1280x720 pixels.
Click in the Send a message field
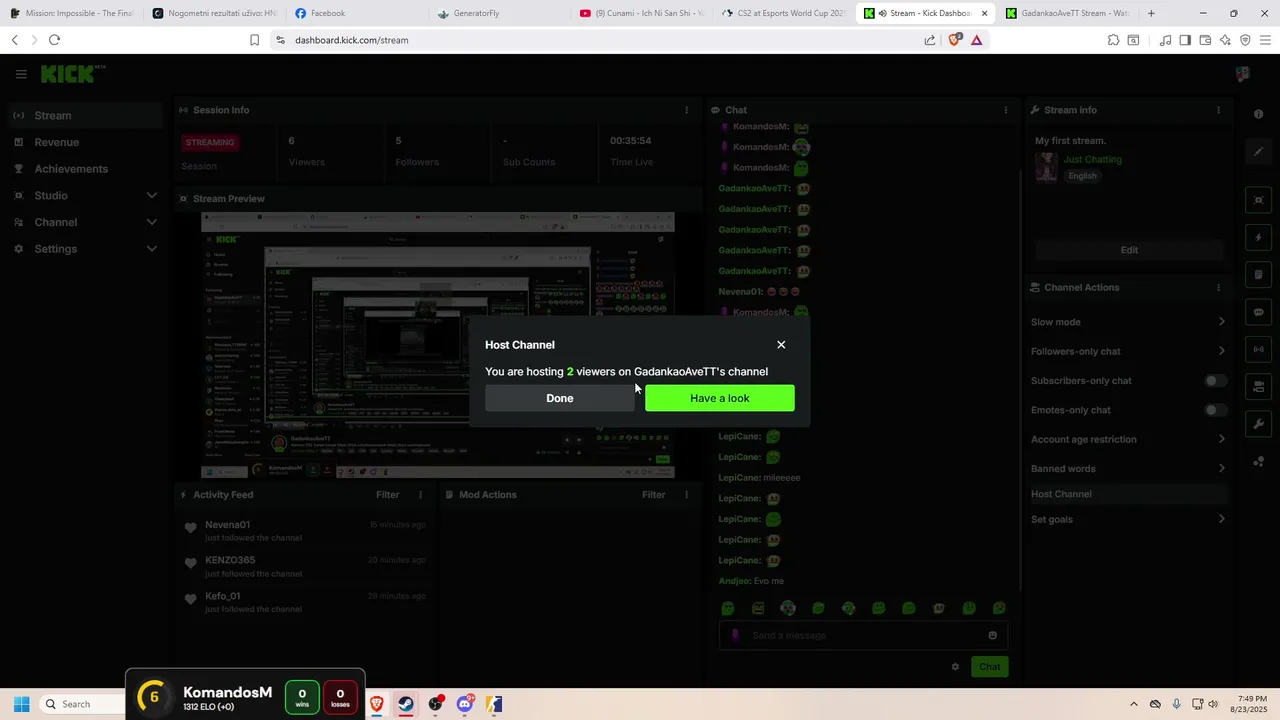pos(865,635)
